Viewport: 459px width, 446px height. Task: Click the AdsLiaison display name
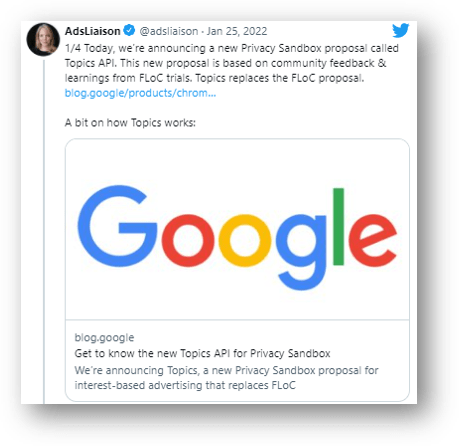click(x=92, y=31)
